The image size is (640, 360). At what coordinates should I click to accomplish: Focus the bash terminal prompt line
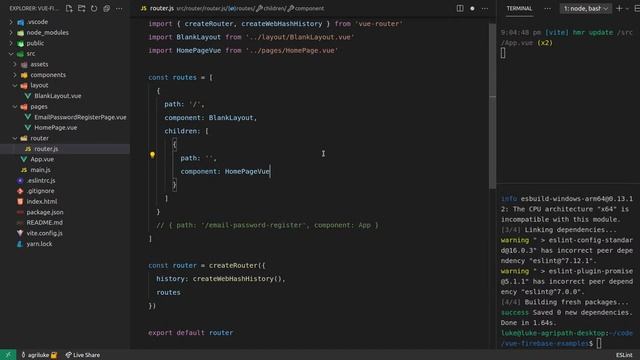click(567, 338)
